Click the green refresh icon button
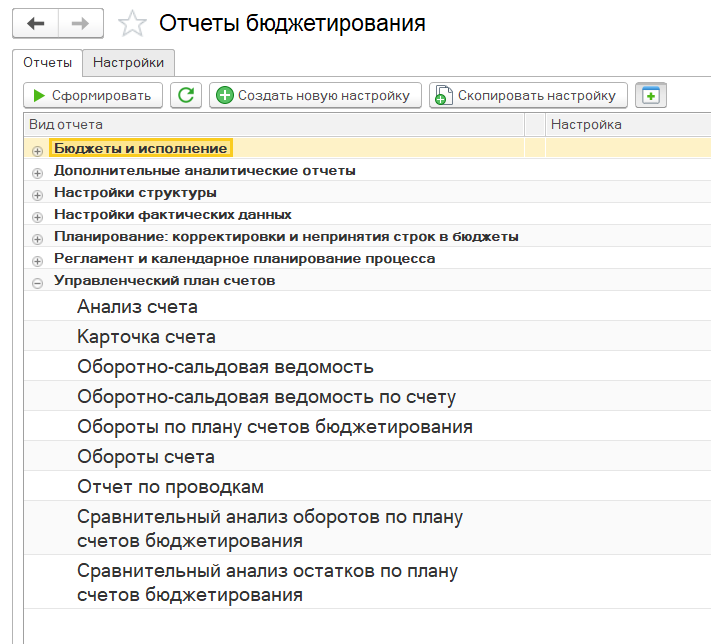The image size is (711, 644). tap(185, 95)
